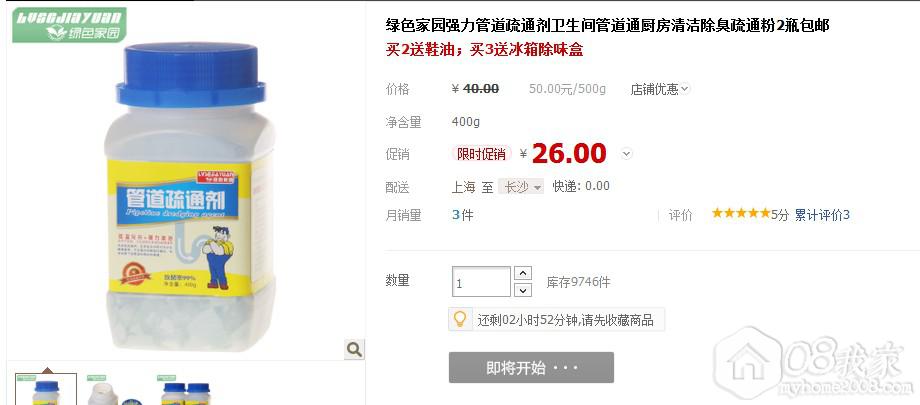Click the magnifier zoom icon on product image

coord(354,349)
